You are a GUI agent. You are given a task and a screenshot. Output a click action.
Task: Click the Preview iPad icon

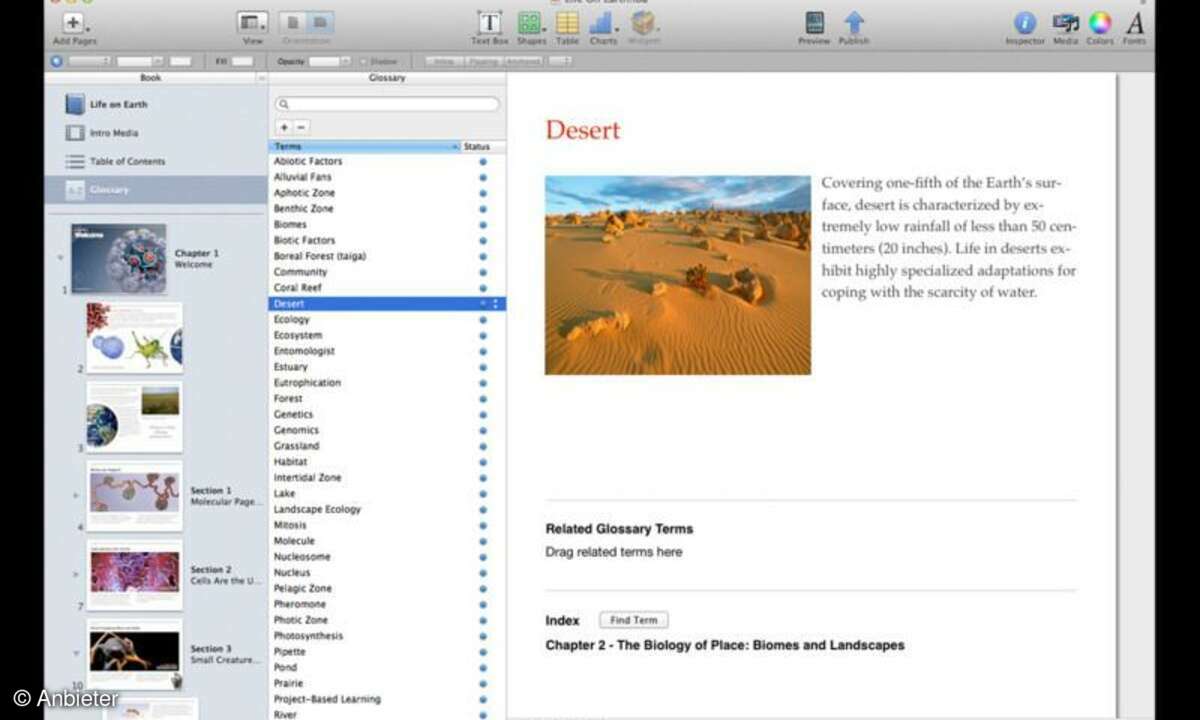point(815,22)
